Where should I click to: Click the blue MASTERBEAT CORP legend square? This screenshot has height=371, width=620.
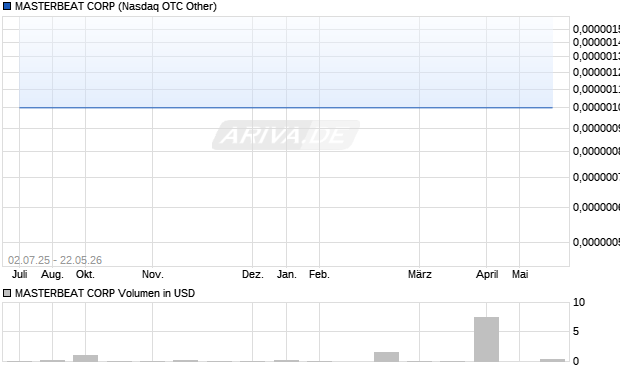(7, 6)
